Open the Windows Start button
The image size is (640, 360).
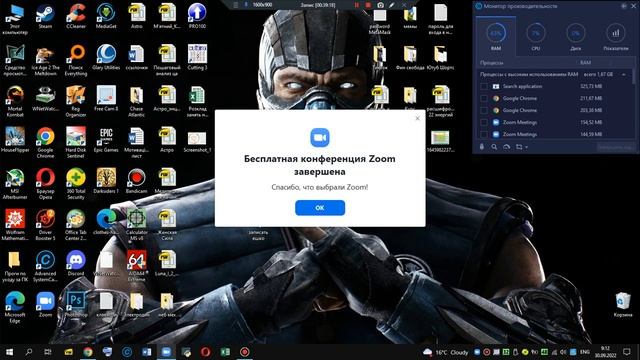click(x=9, y=351)
